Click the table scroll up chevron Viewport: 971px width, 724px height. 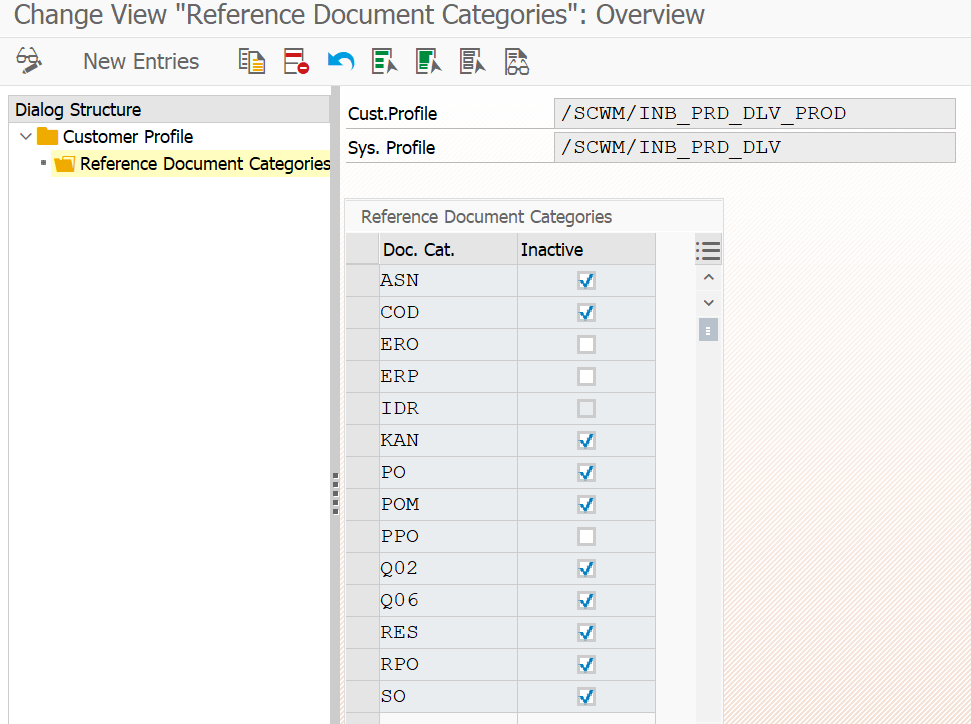[x=709, y=277]
